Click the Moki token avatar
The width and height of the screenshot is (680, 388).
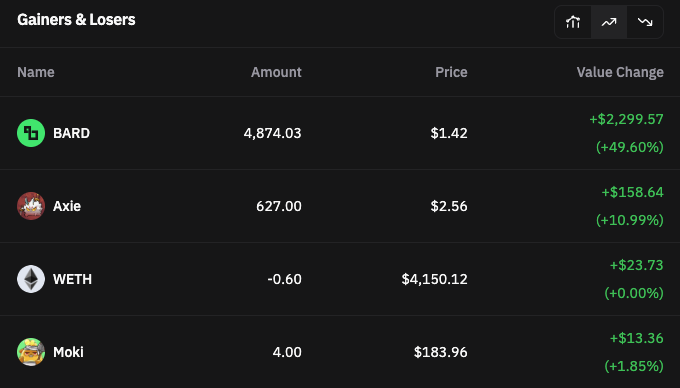[x=31, y=352]
